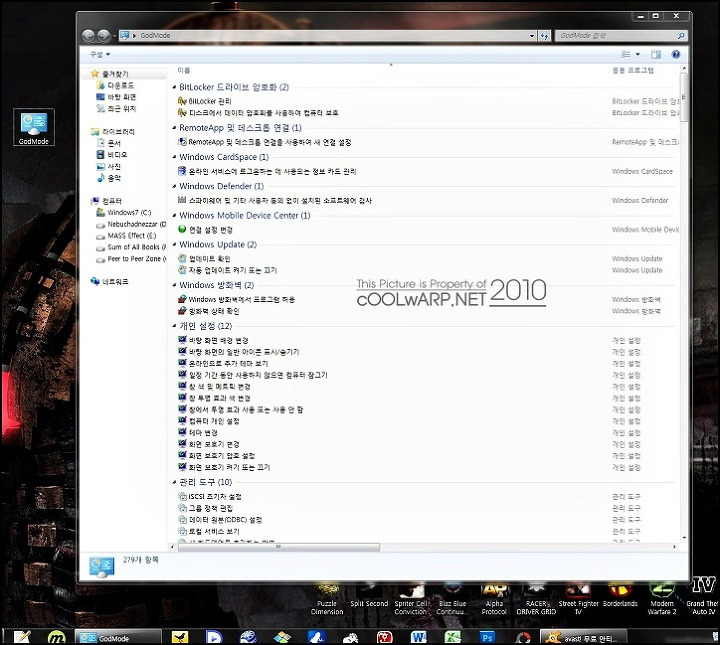The image size is (720, 645).
Task: Collapse the Windows Update group
Action: pos(174,245)
